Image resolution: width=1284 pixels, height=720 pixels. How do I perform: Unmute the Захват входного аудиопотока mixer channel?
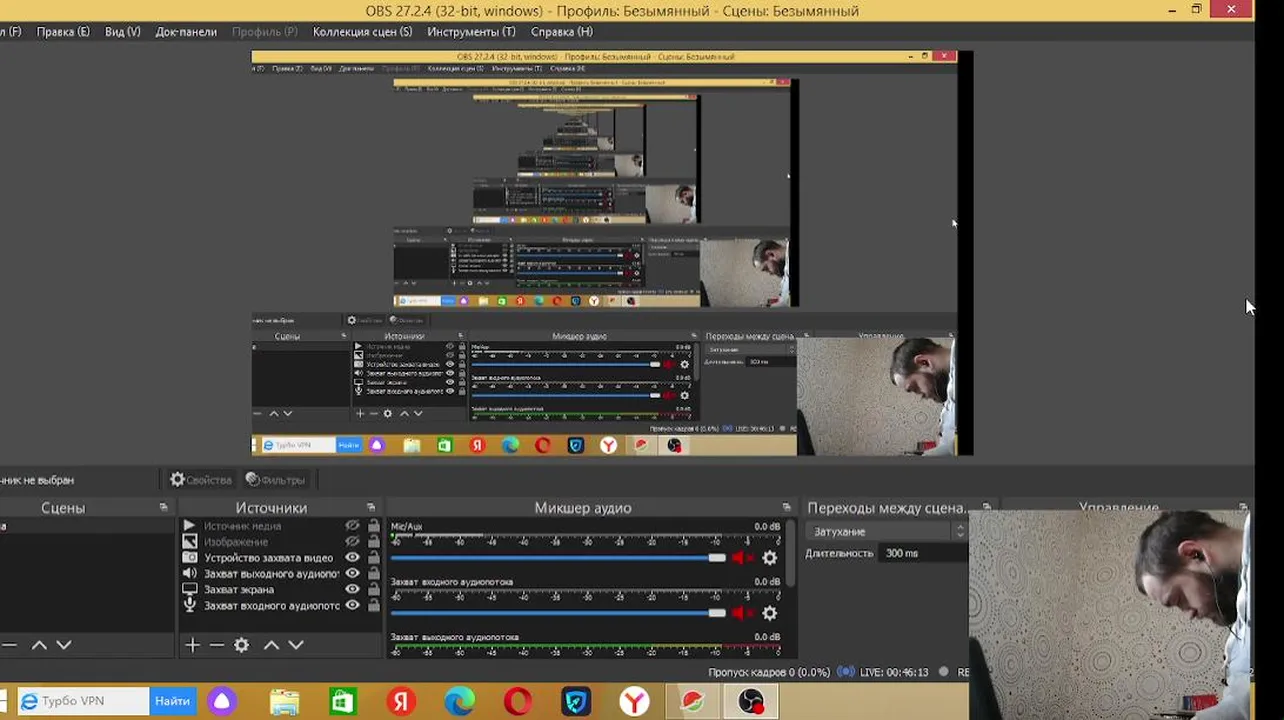pos(741,613)
